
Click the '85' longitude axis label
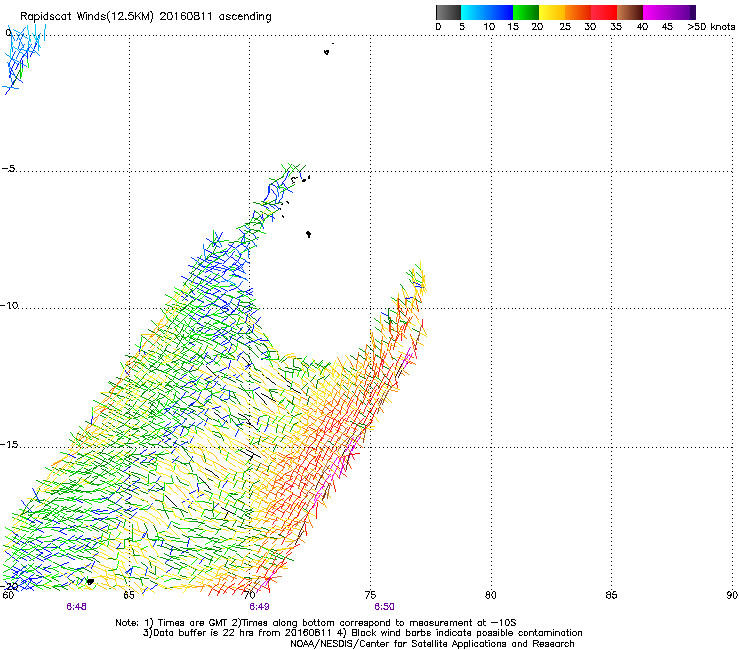click(x=611, y=595)
